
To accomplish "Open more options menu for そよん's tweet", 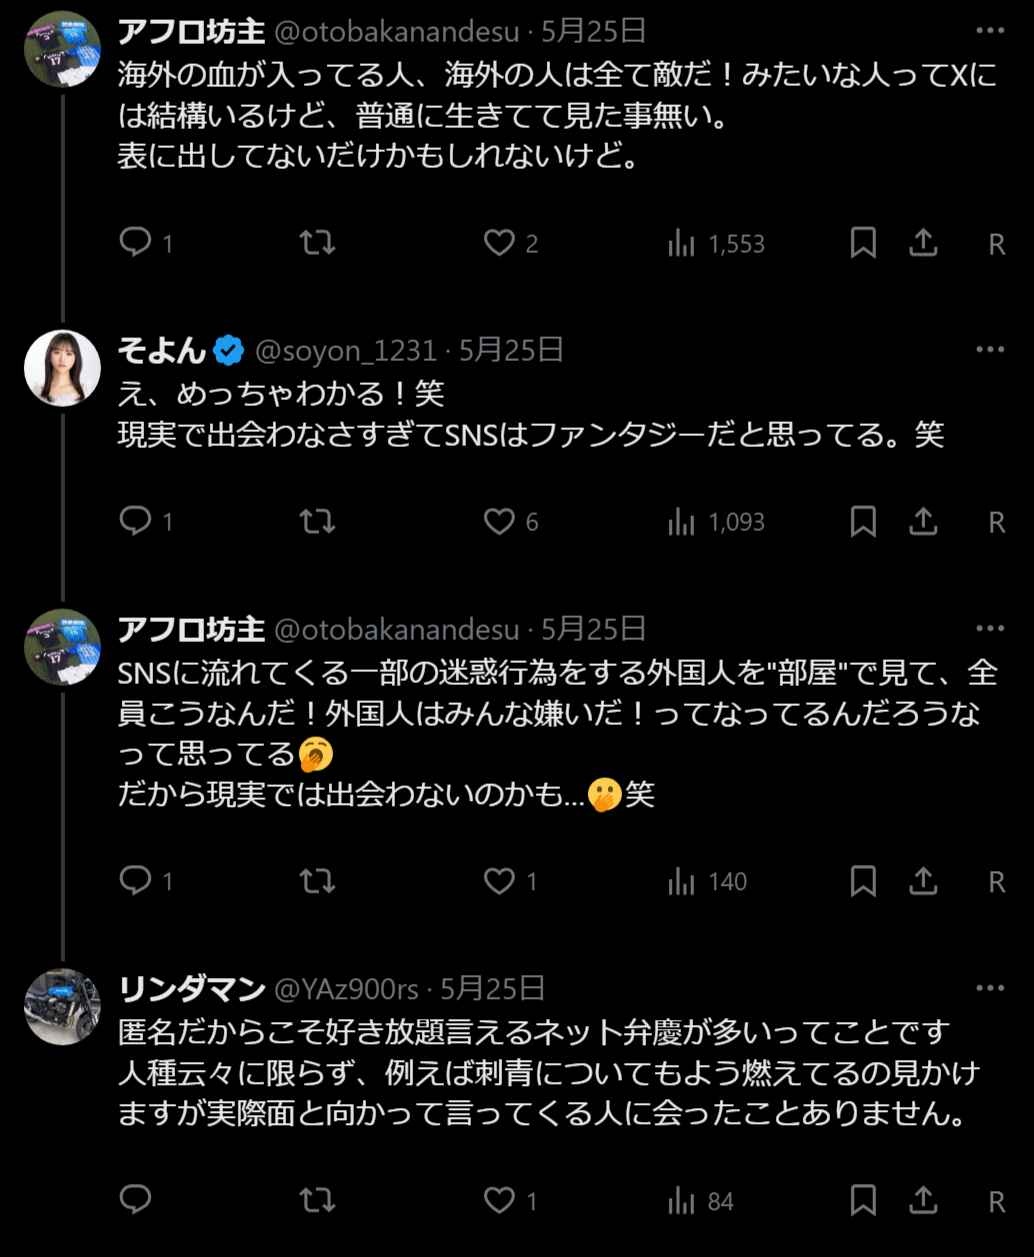I will tap(989, 349).
